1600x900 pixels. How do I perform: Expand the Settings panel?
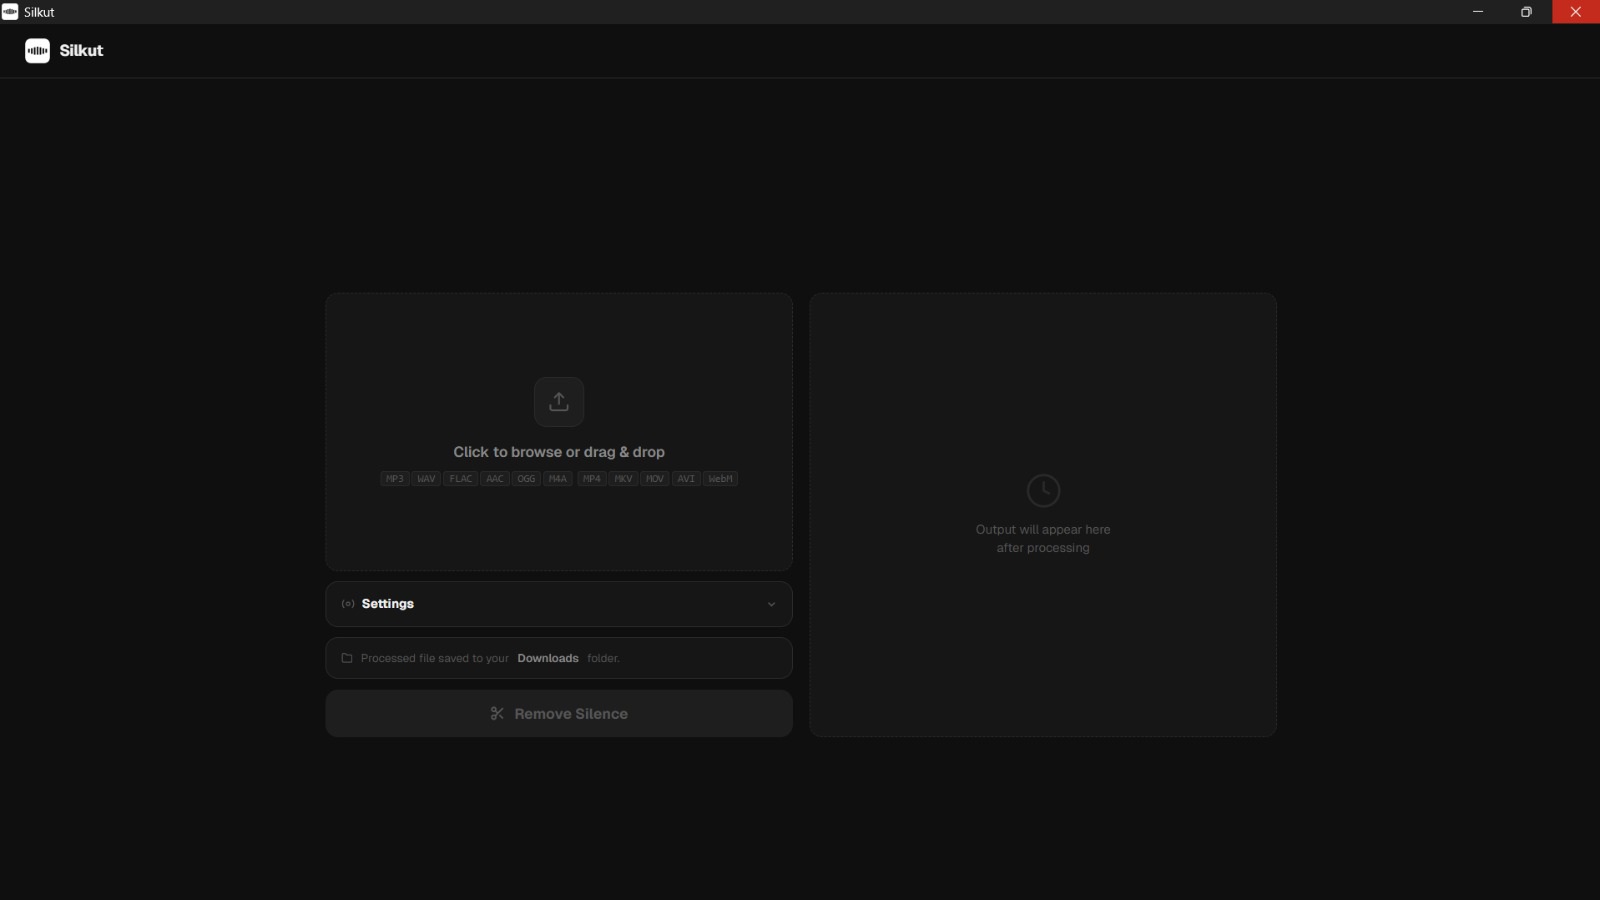[x=559, y=604]
